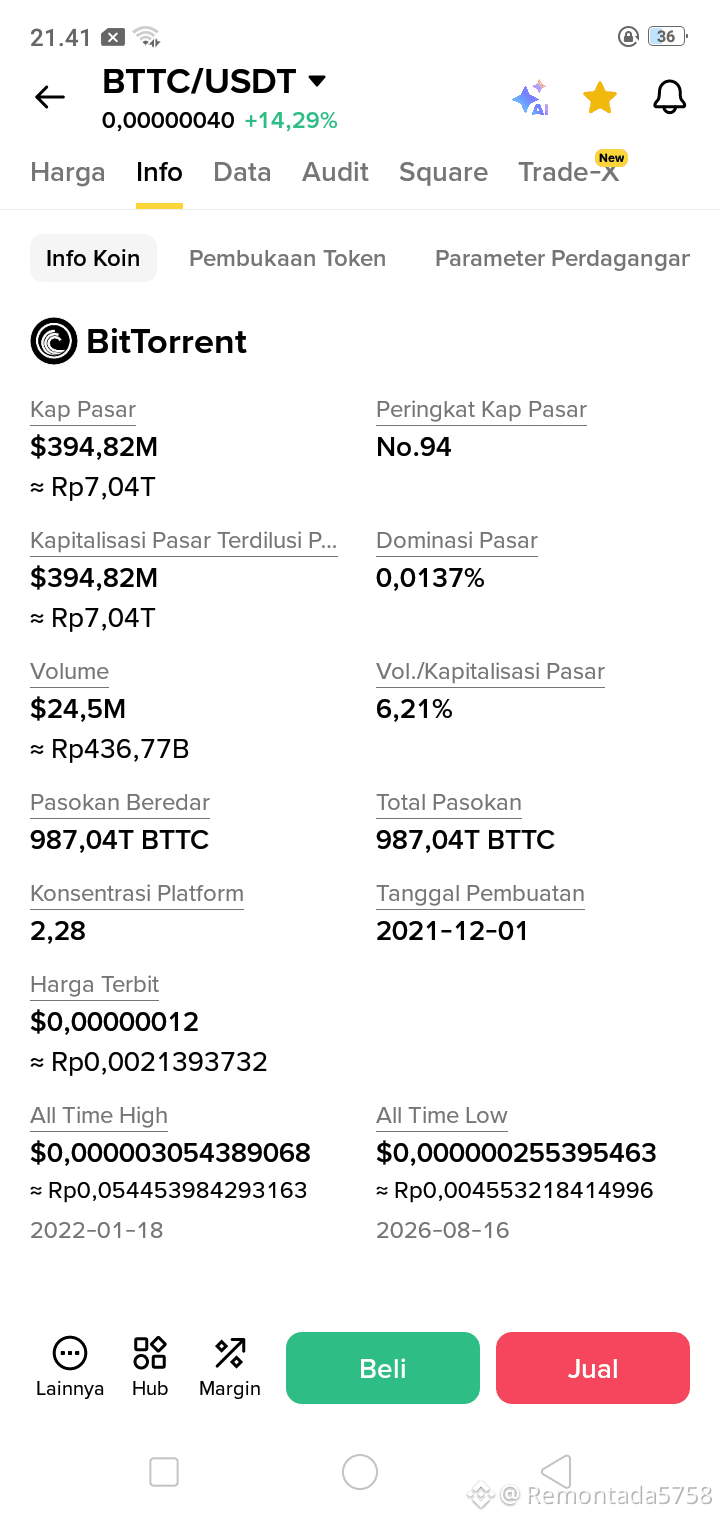The height and width of the screenshot is (1520, 720).
Task: Toggle the favorite star for BTTC/USDT
Action: point(600,98)
